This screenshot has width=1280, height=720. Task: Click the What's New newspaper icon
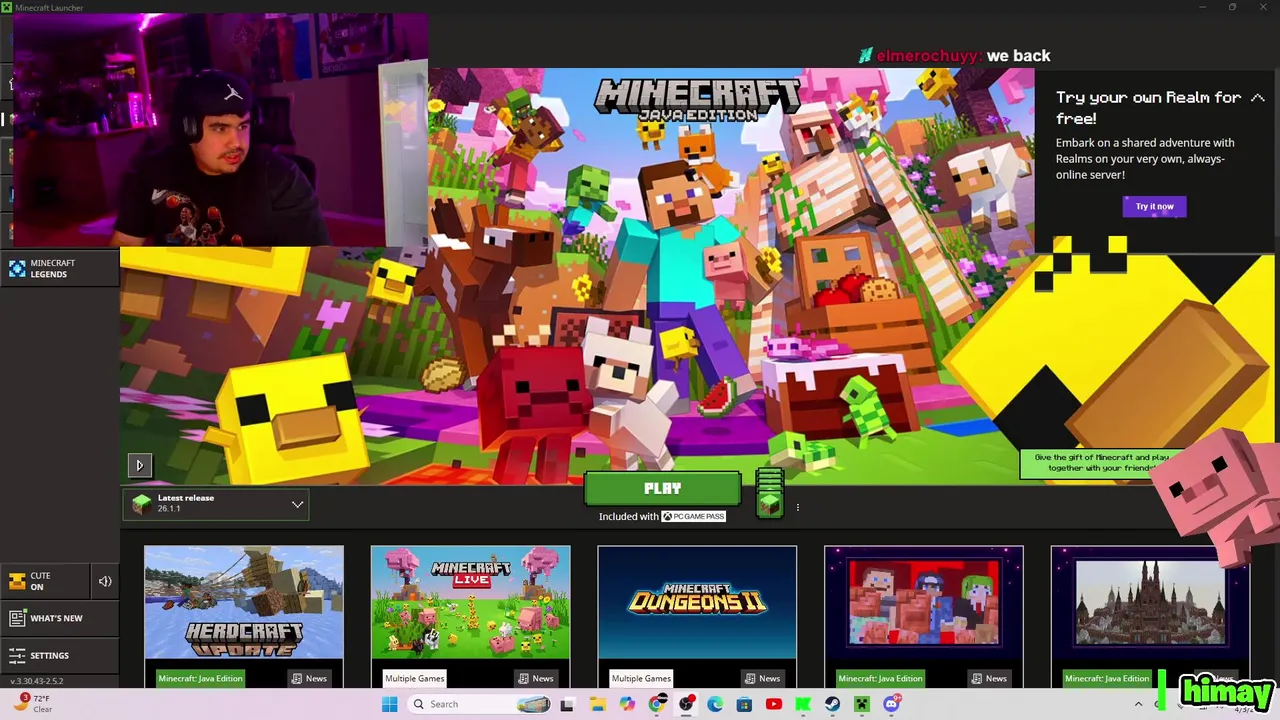[17, 618]
